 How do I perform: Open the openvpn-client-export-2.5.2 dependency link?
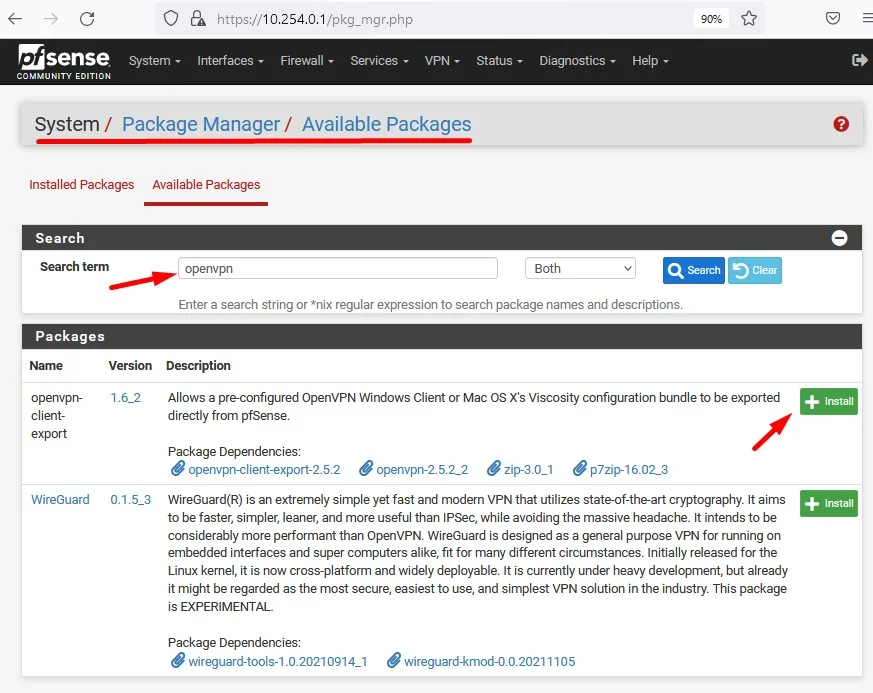point(264,470)
